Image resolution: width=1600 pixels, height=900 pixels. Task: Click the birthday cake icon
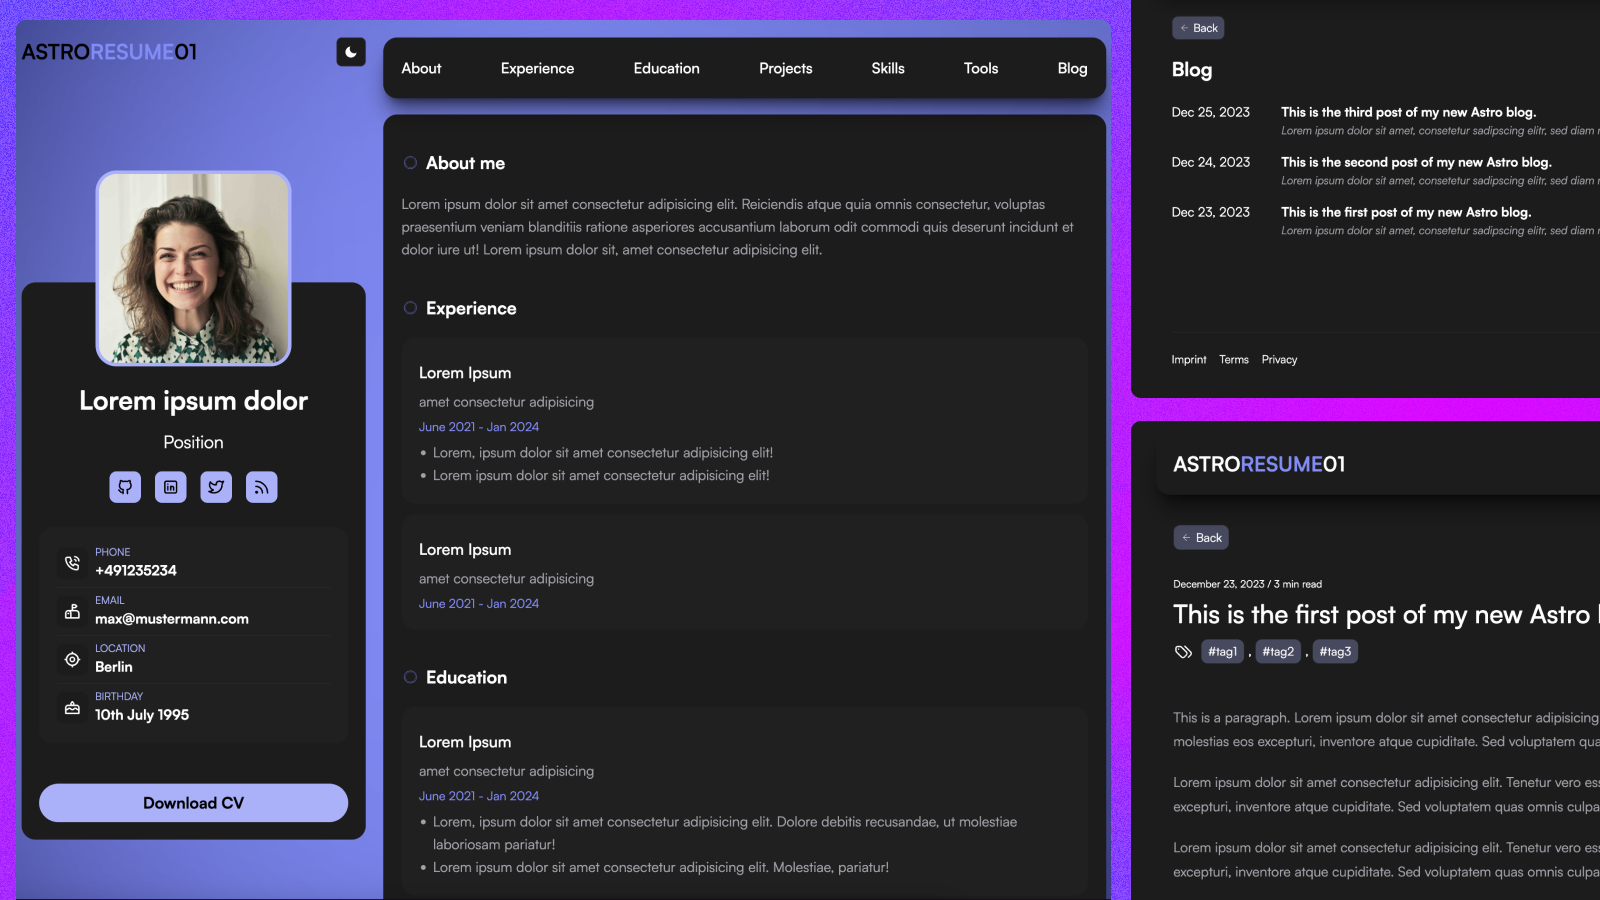pos(72,707)
